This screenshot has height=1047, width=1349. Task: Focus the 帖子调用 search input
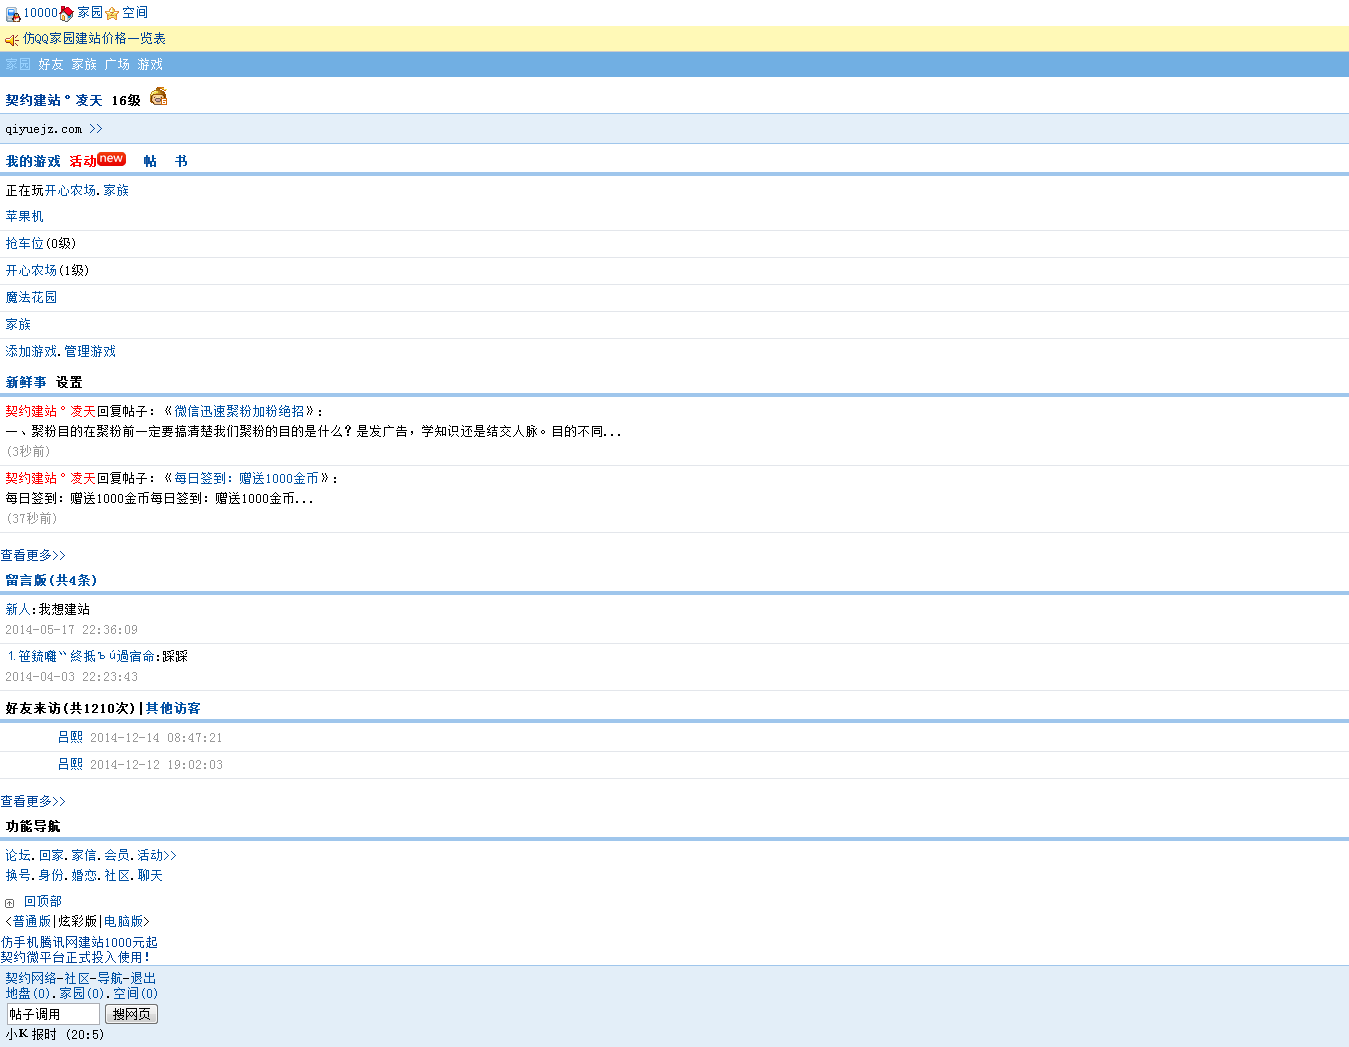coord(53,1014)
